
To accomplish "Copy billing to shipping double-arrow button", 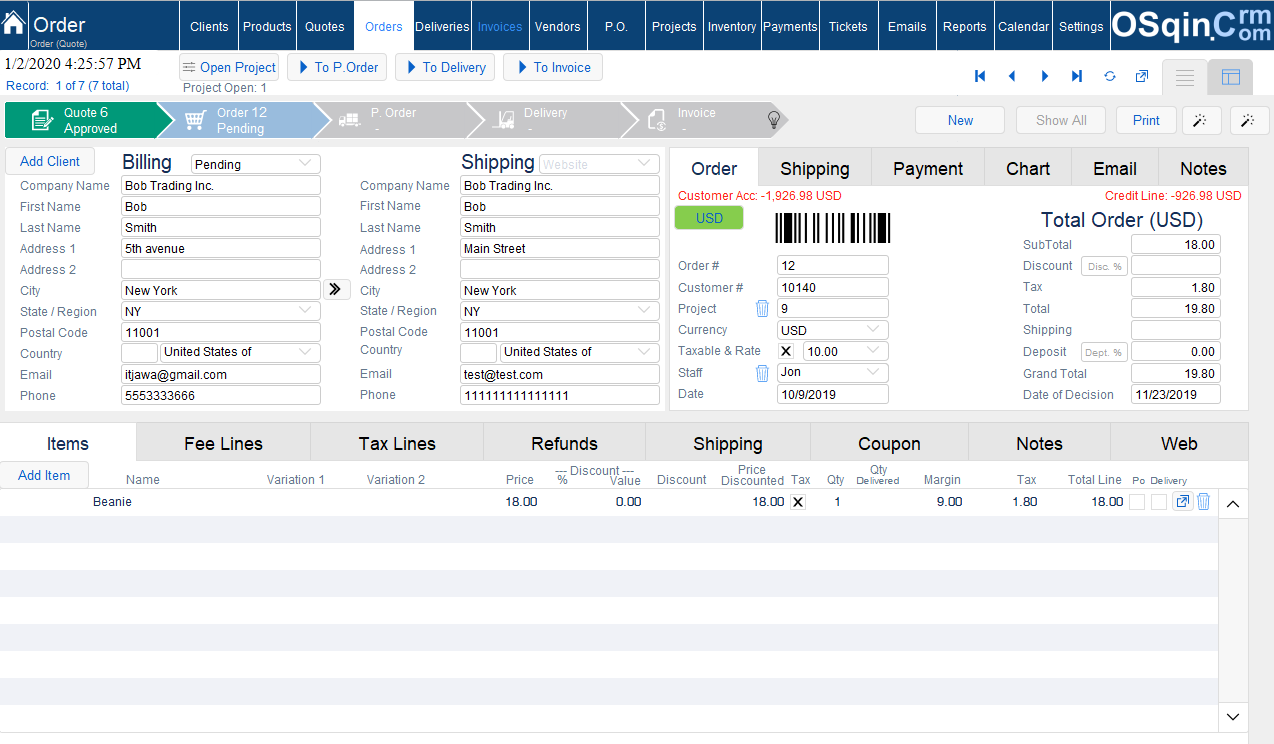I will 336,290.
